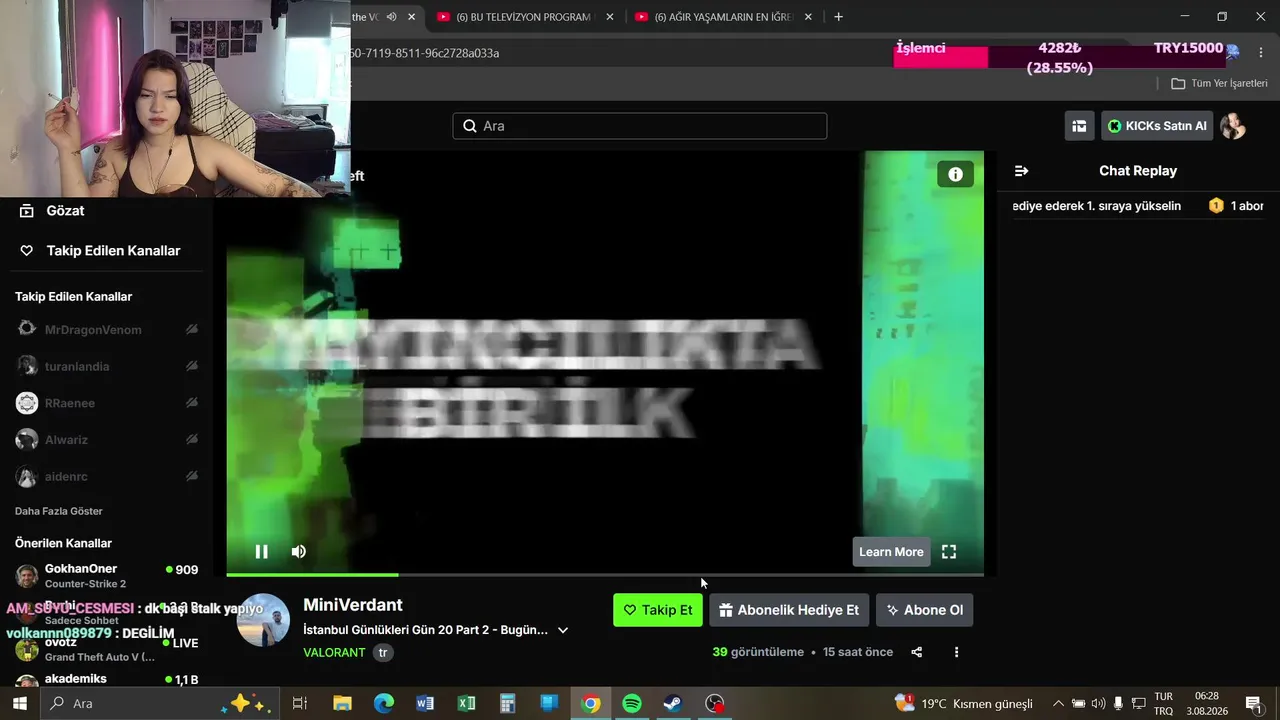This screenshot has height=720, width=1280.
Task: Expand the stream title details chevron
Action: [563, 630]
